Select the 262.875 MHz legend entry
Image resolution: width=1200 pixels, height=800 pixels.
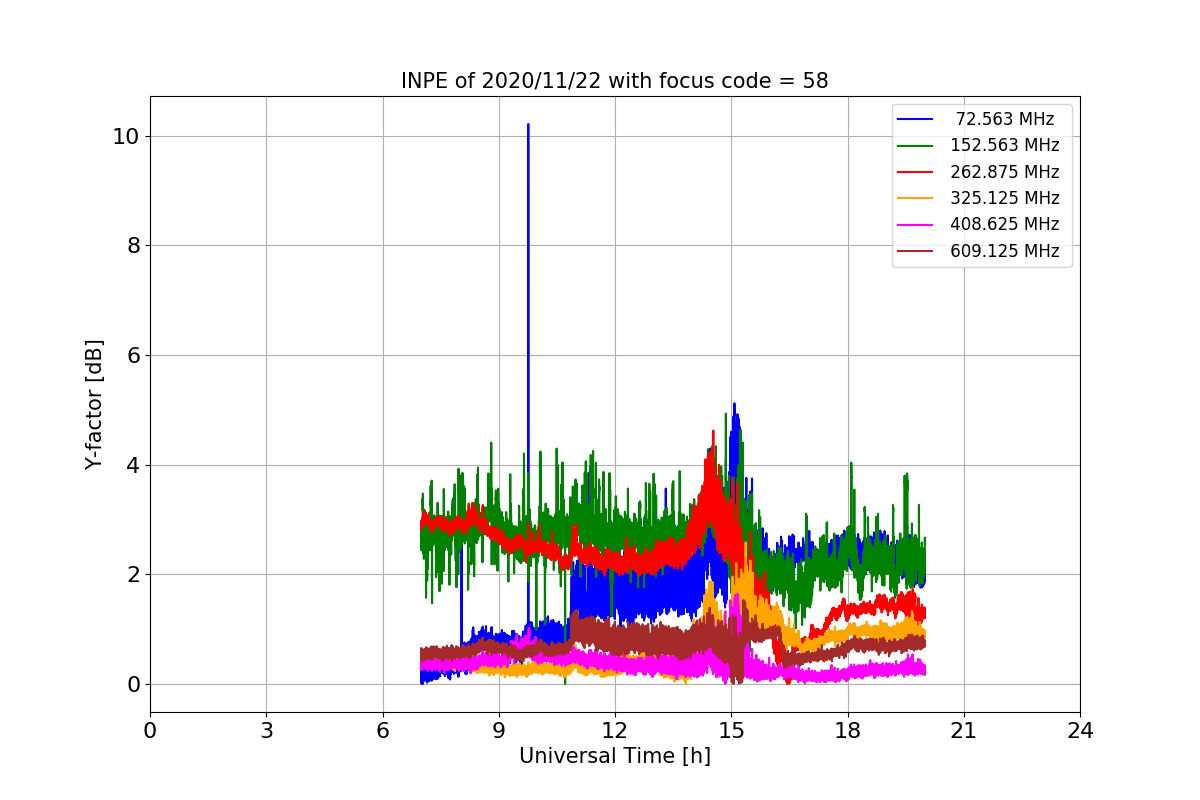[976, 172]
